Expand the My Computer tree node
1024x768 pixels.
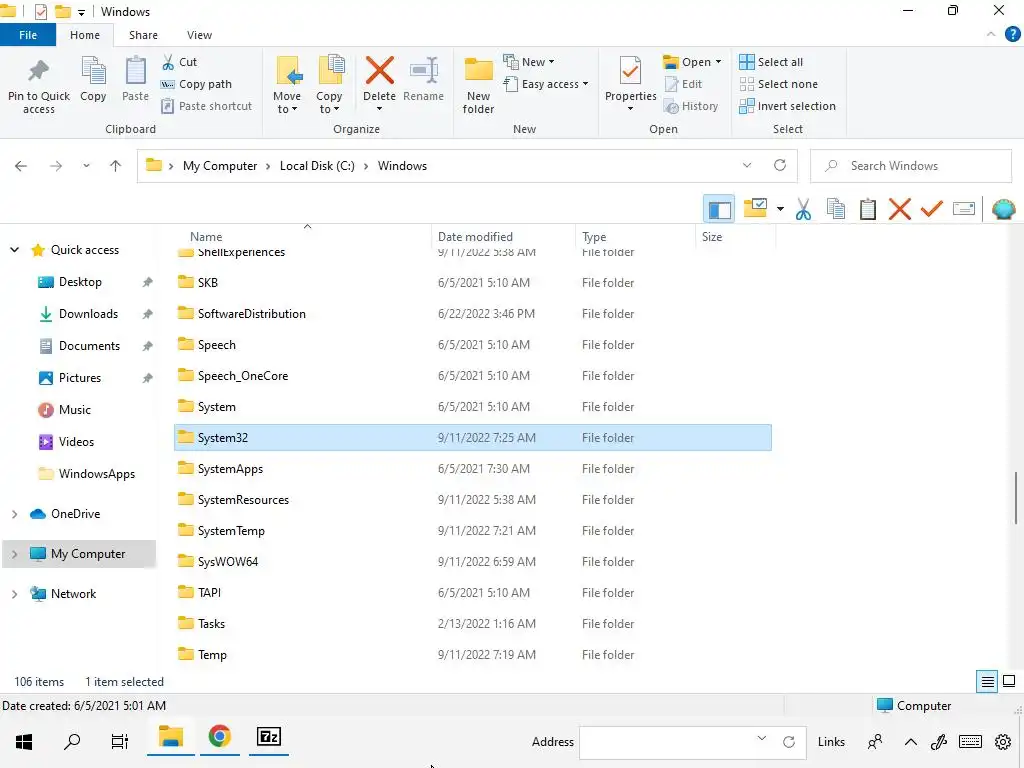click(x=14, y=554)
